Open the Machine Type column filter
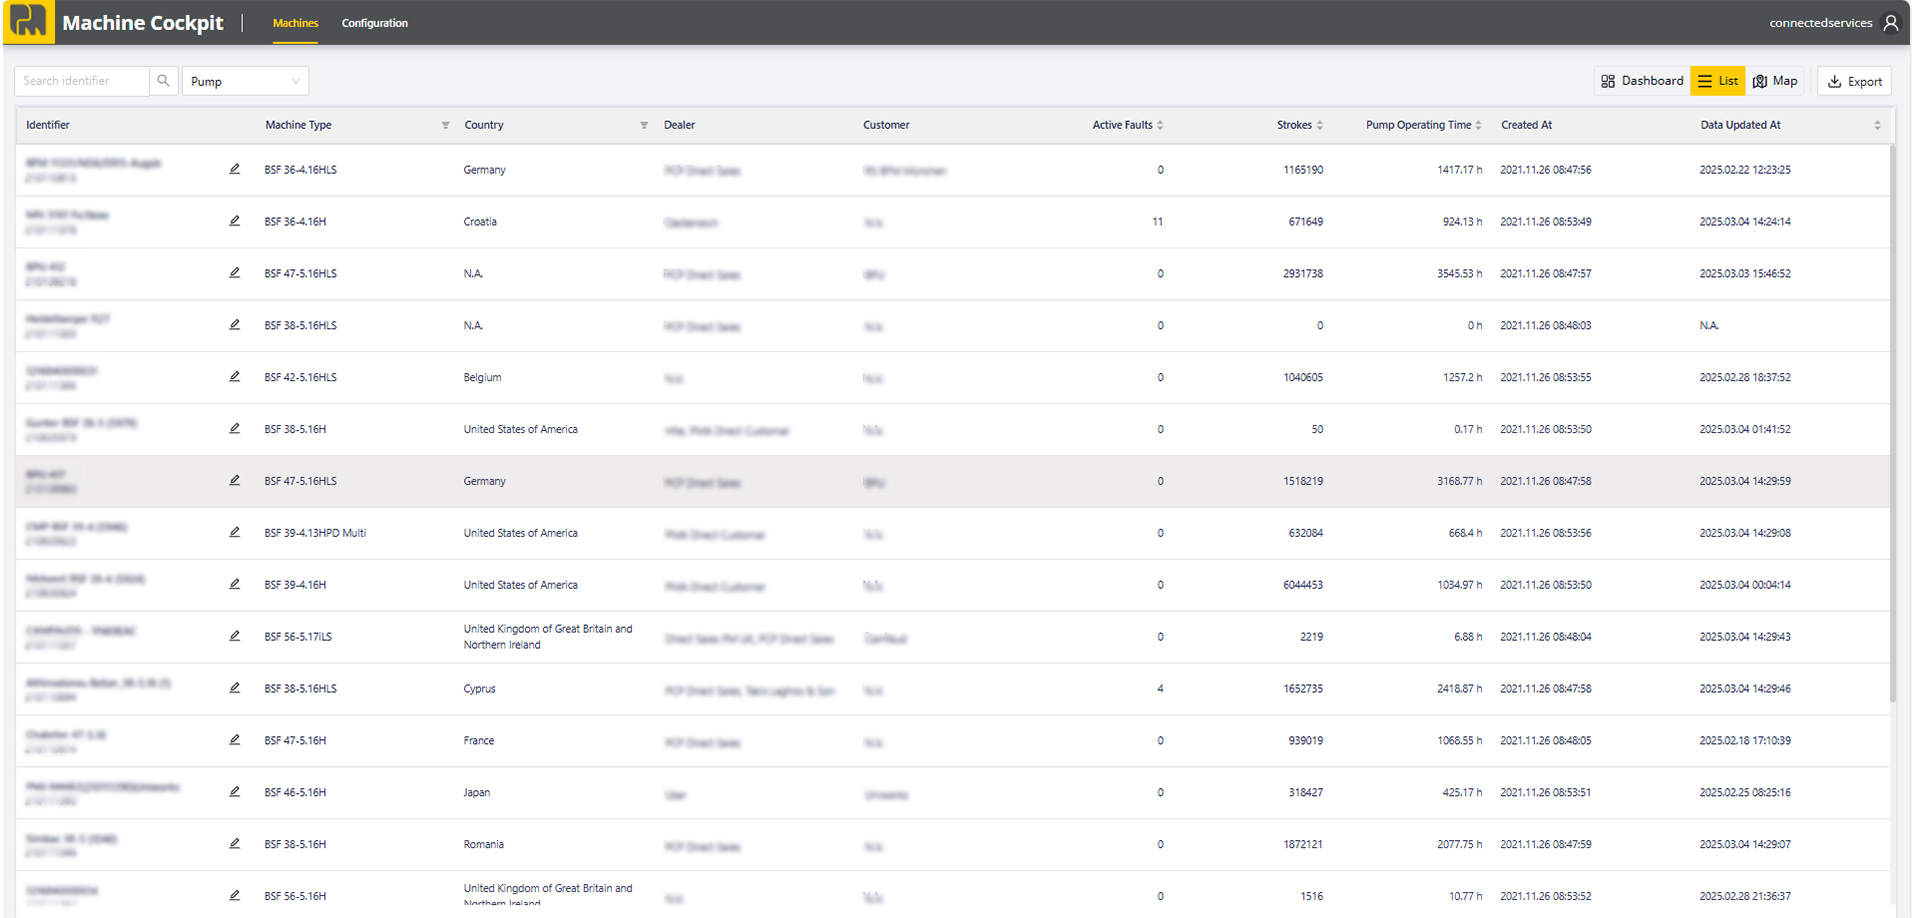 coord(445,125)
